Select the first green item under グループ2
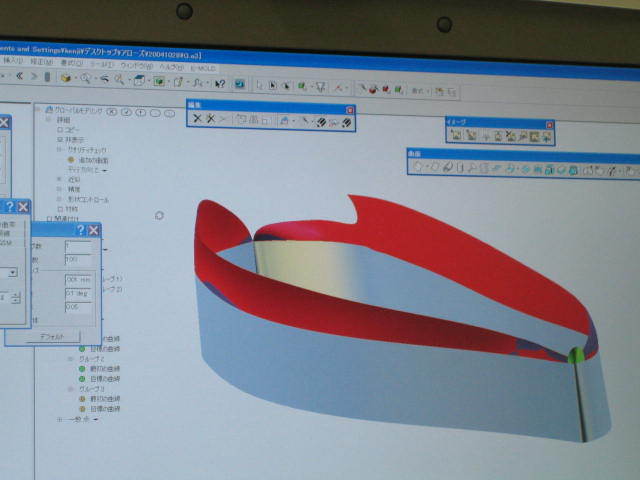The image size is (640, 480). click(100, 369)
